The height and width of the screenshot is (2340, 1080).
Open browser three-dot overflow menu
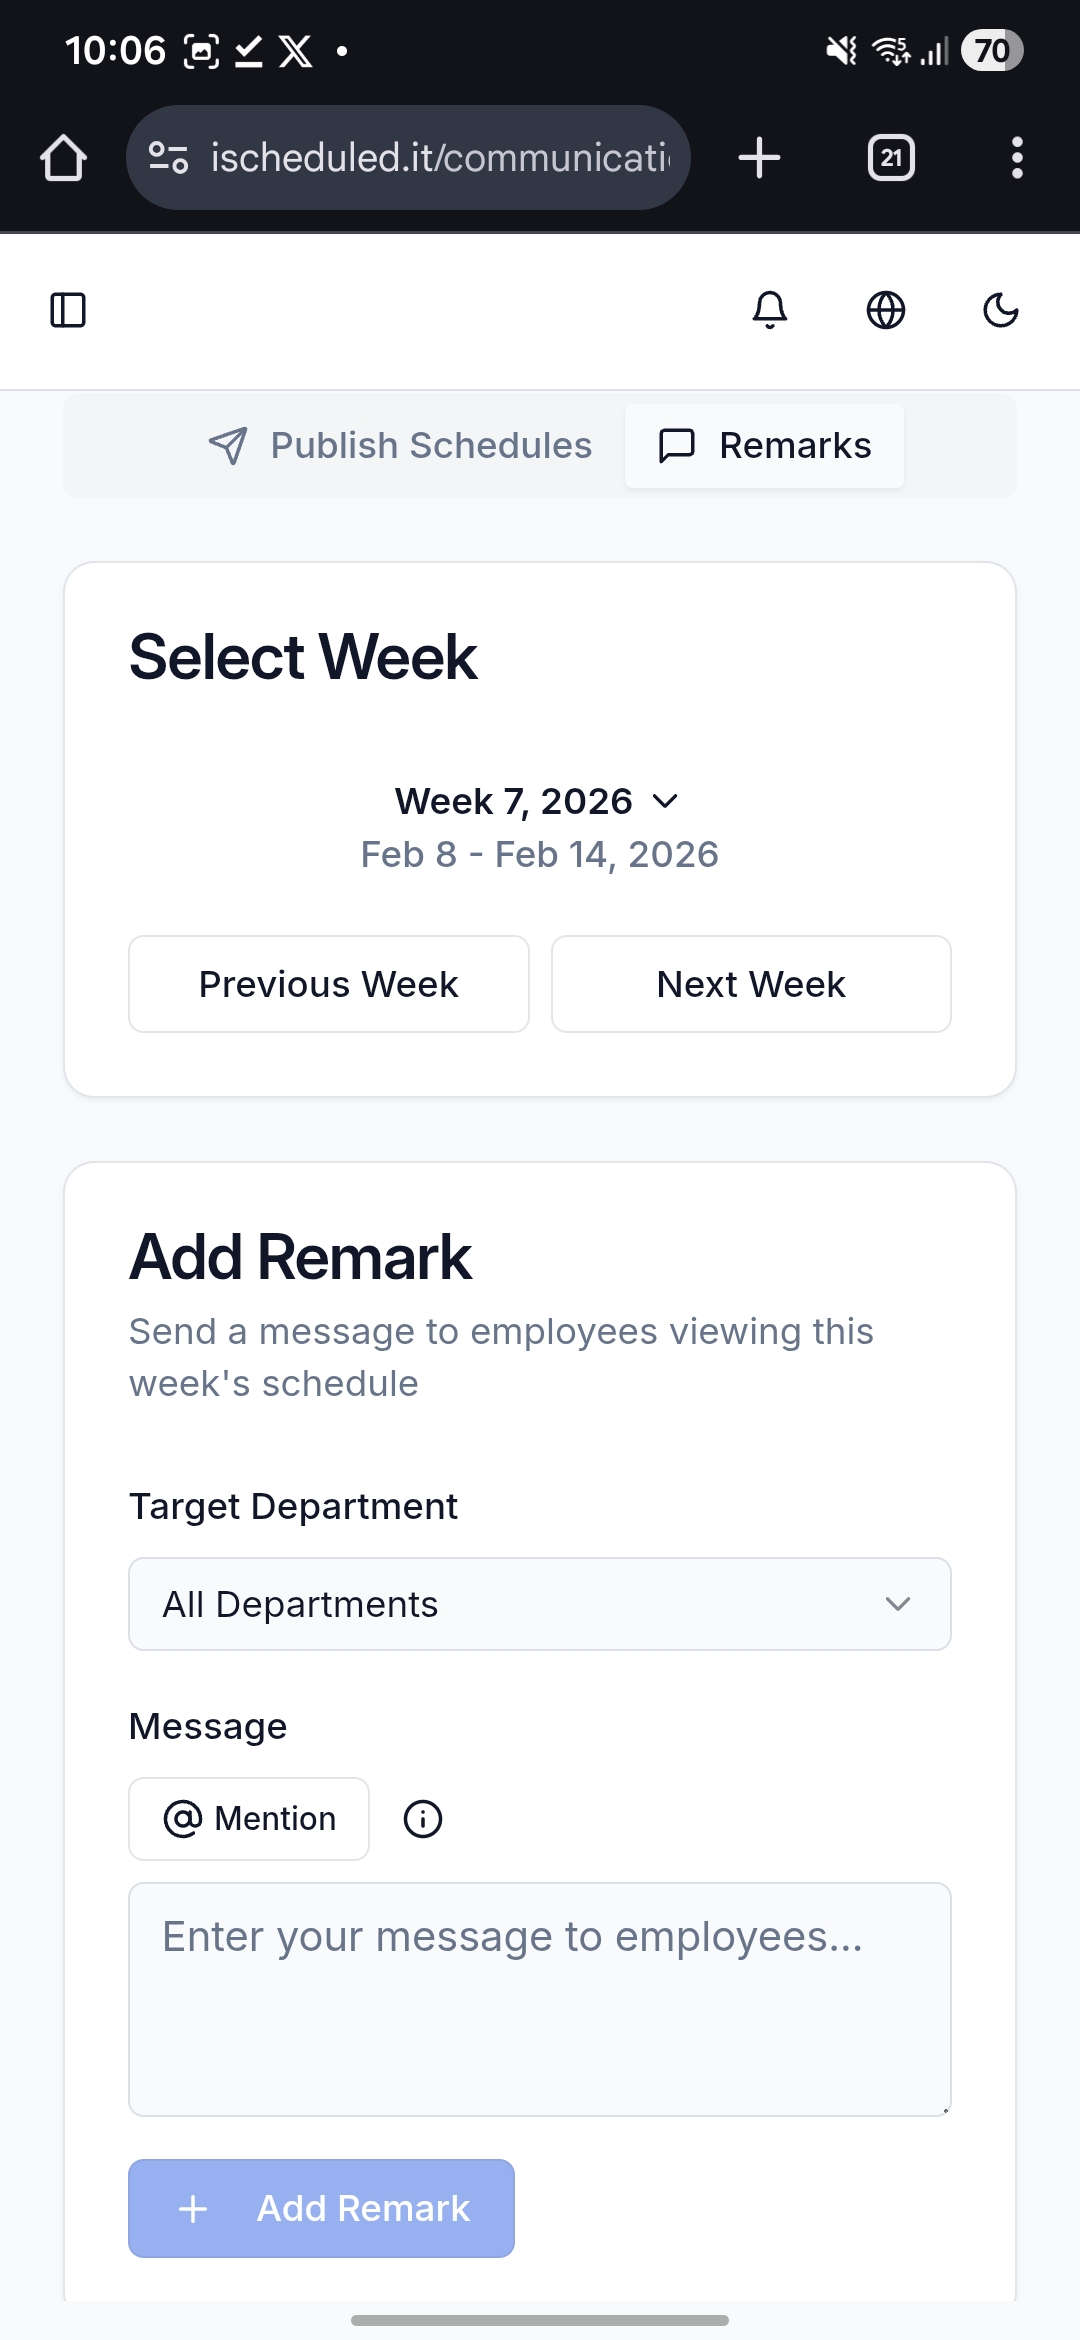[1017, 158]
